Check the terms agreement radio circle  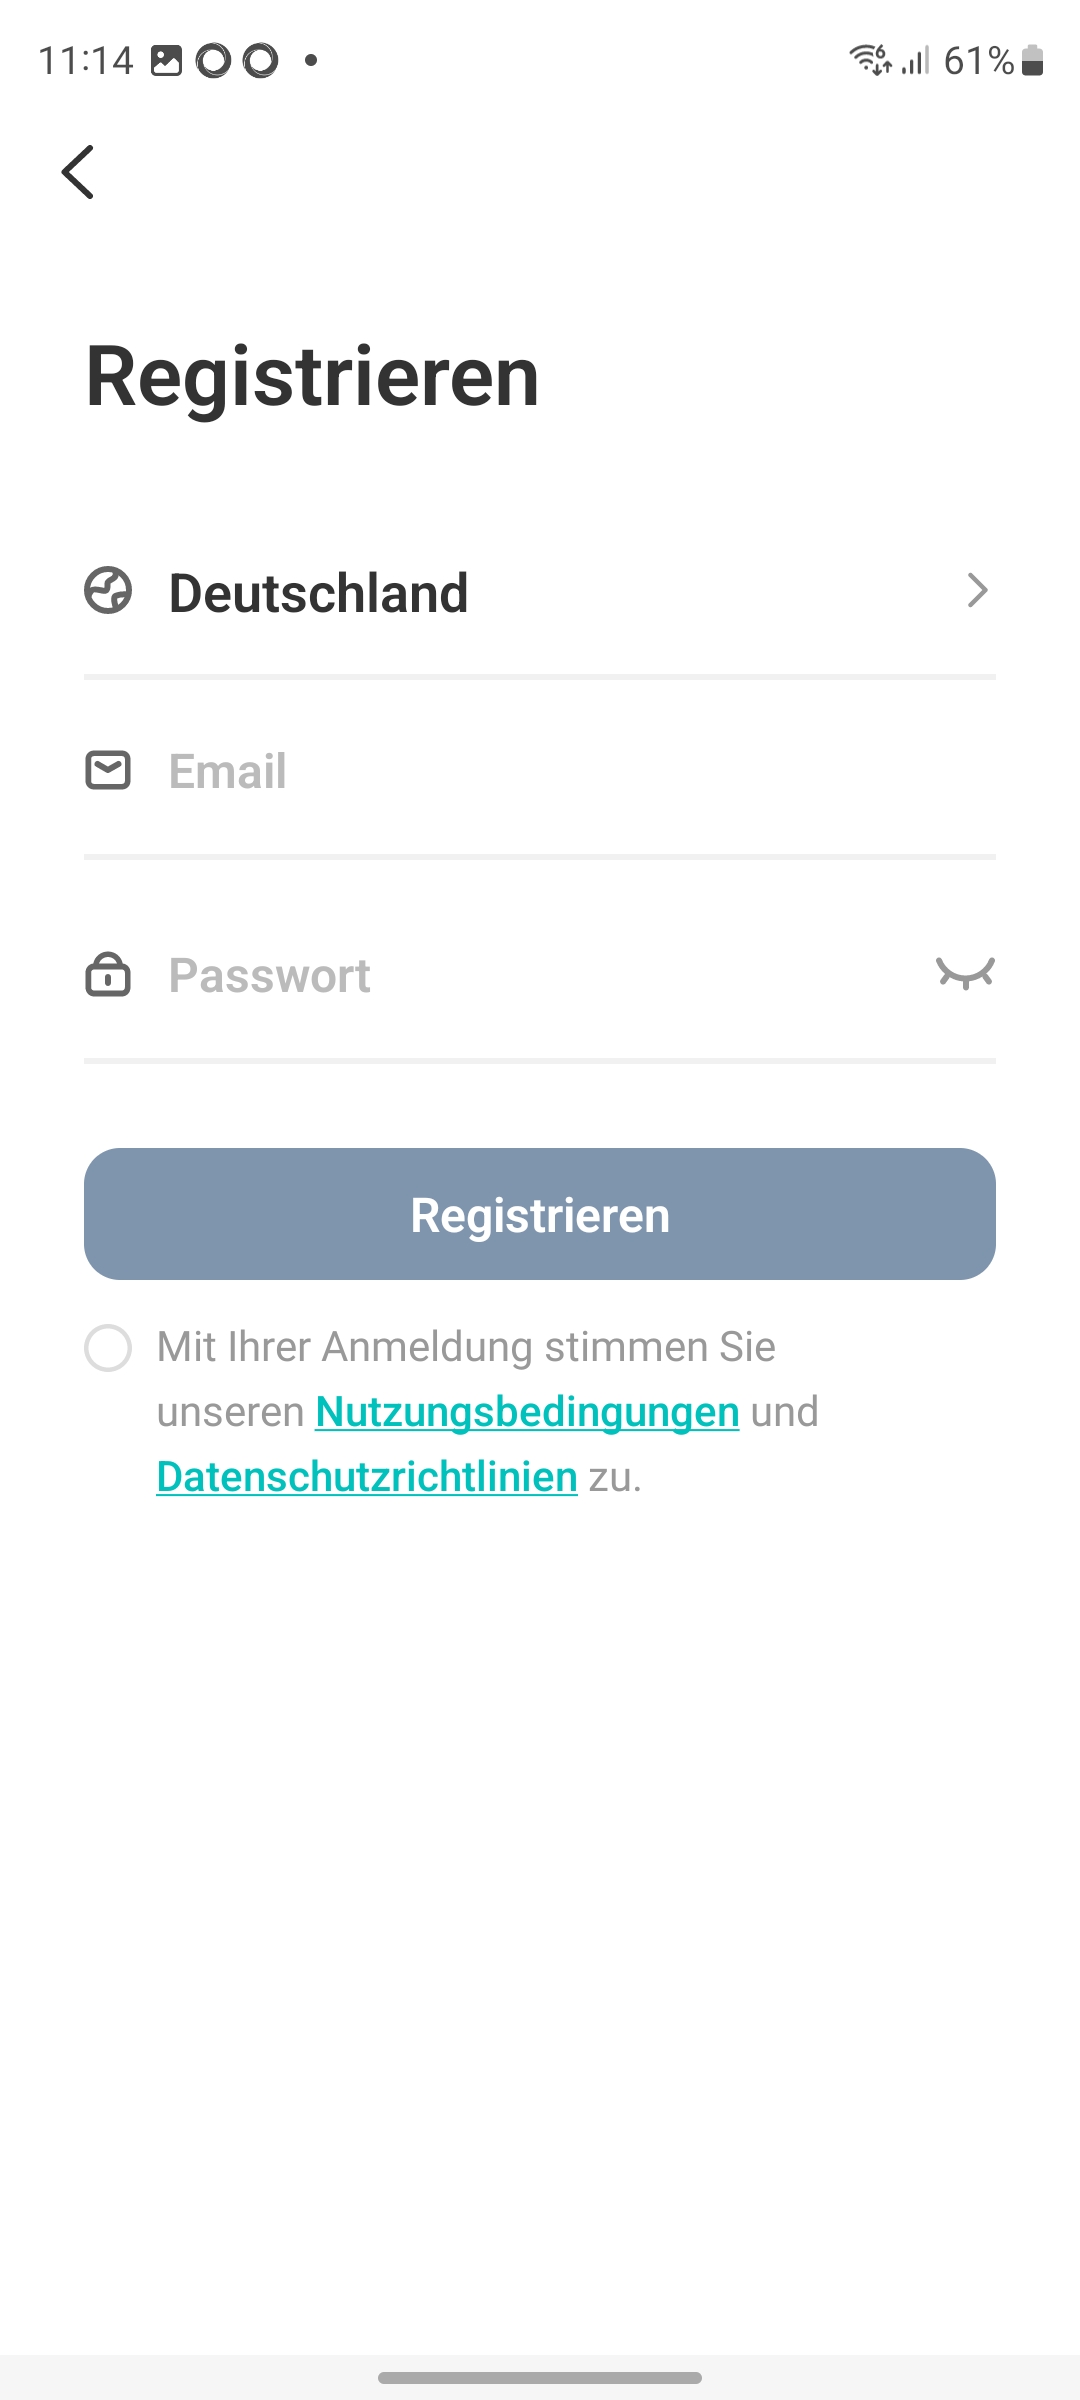point(108,1348)
